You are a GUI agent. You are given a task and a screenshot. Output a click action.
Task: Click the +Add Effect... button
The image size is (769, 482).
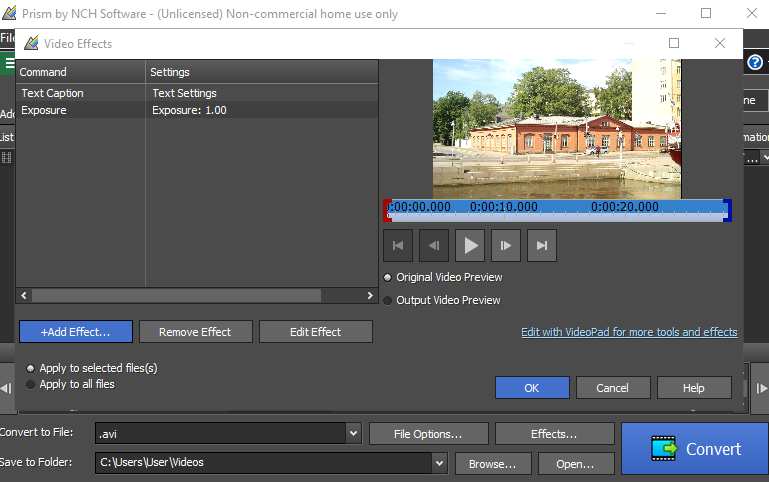[76, 332]
